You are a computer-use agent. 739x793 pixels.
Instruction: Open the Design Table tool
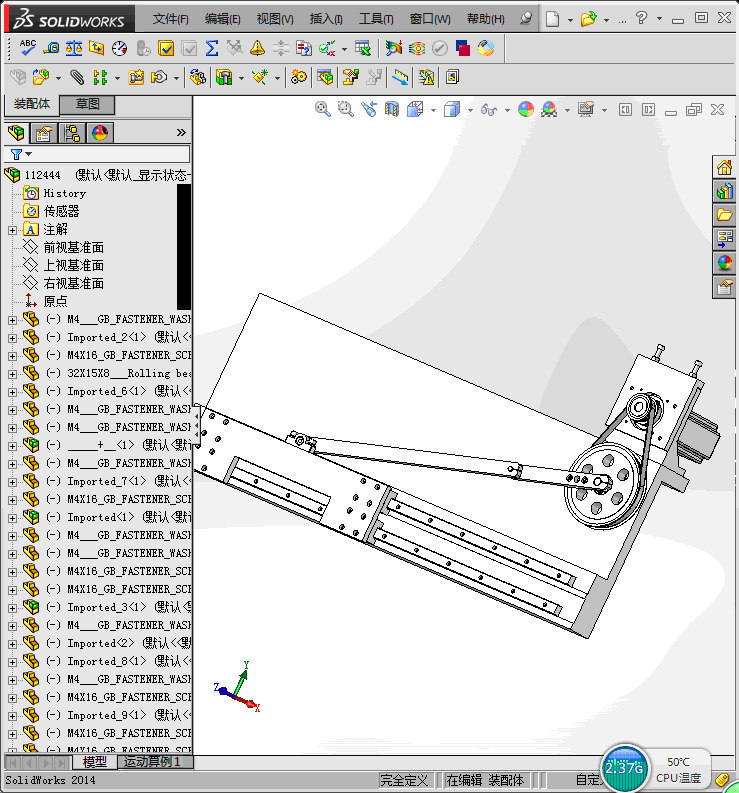(363, 48)
